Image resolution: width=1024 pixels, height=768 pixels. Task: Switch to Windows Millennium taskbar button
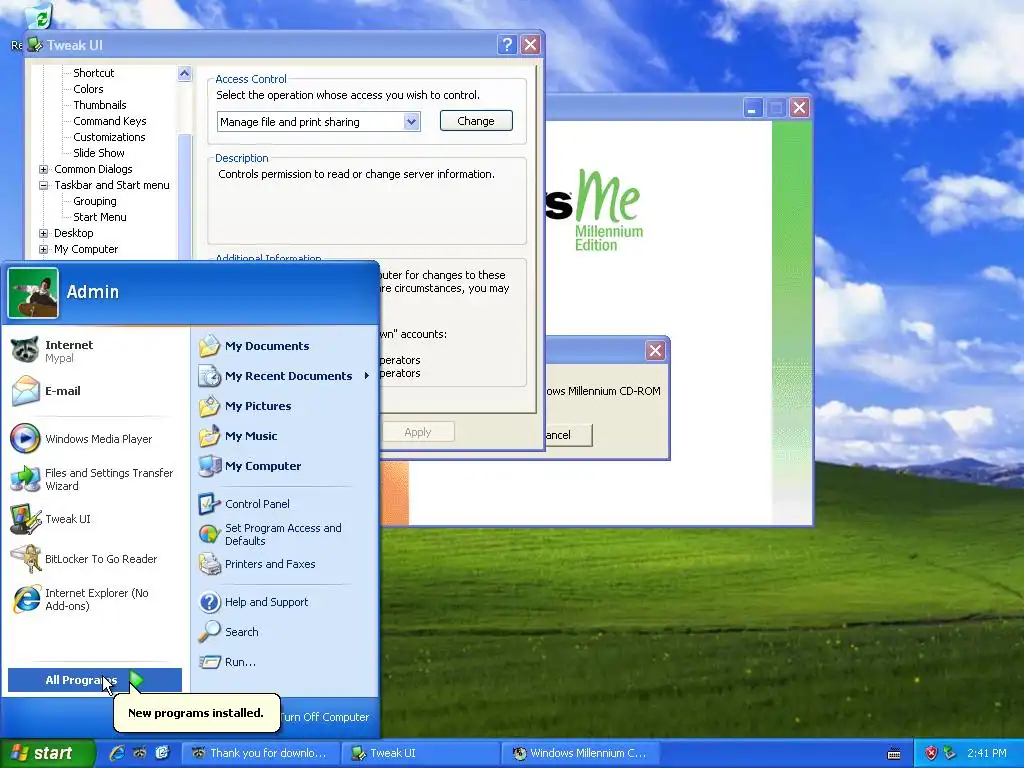(x=581, y=754)
